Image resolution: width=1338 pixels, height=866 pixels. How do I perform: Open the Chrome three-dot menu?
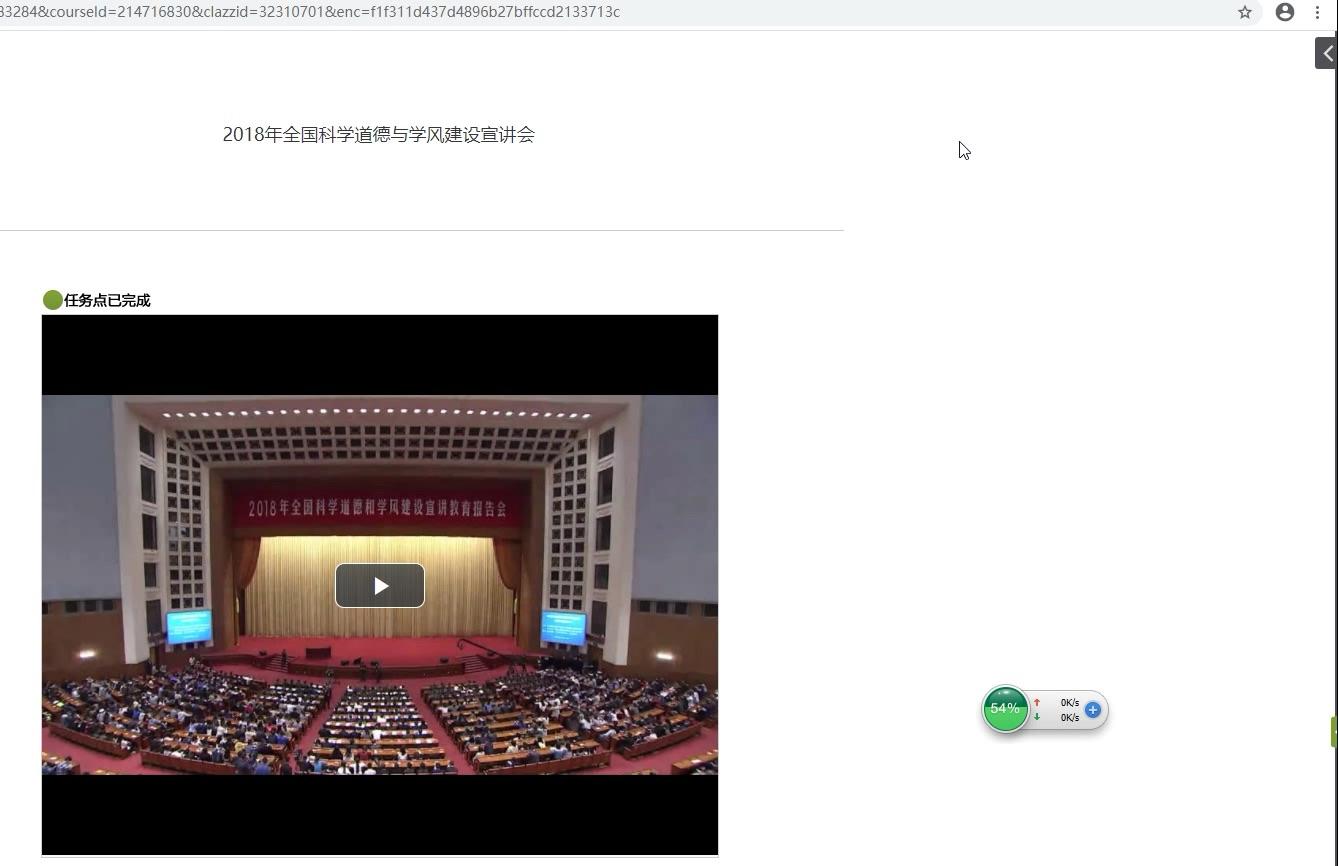tap(1317, 12)
